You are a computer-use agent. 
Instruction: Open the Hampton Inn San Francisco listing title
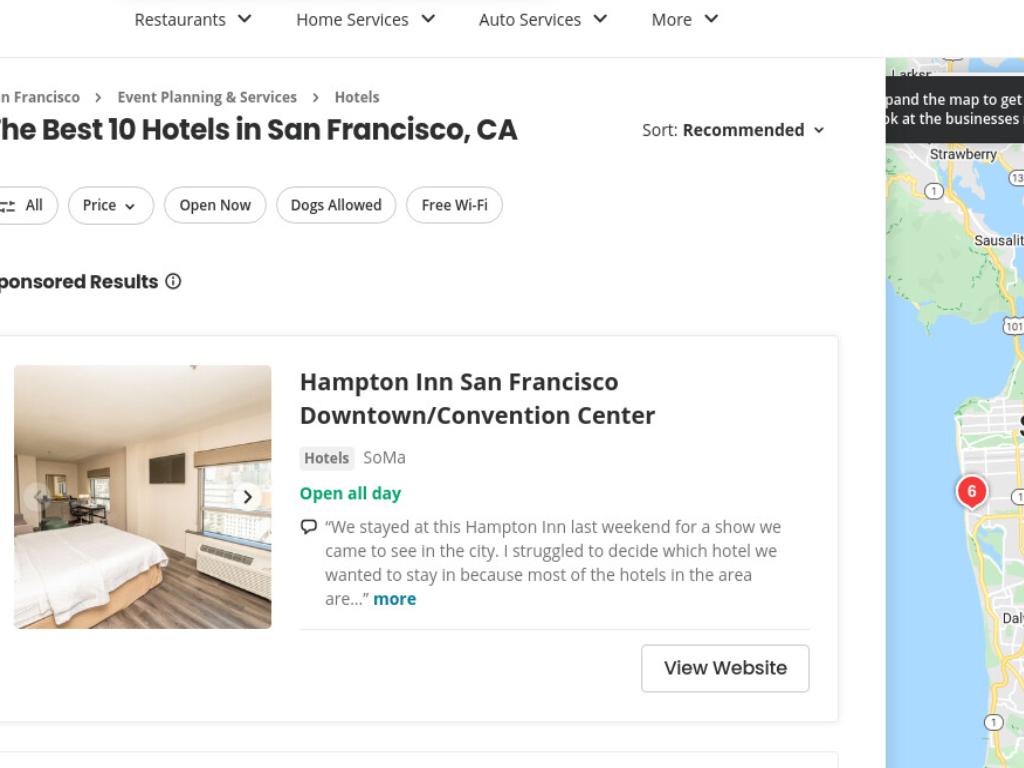pos(477,398)
